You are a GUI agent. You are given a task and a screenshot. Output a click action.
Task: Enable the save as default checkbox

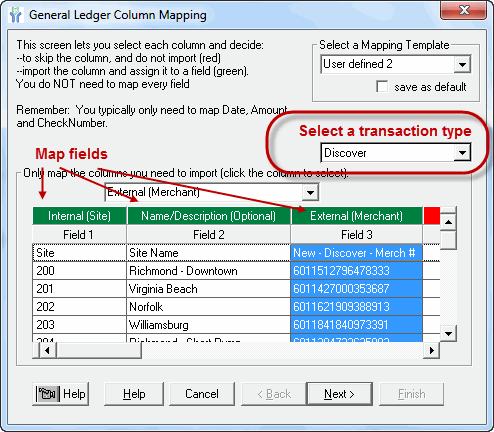(382, 86)
